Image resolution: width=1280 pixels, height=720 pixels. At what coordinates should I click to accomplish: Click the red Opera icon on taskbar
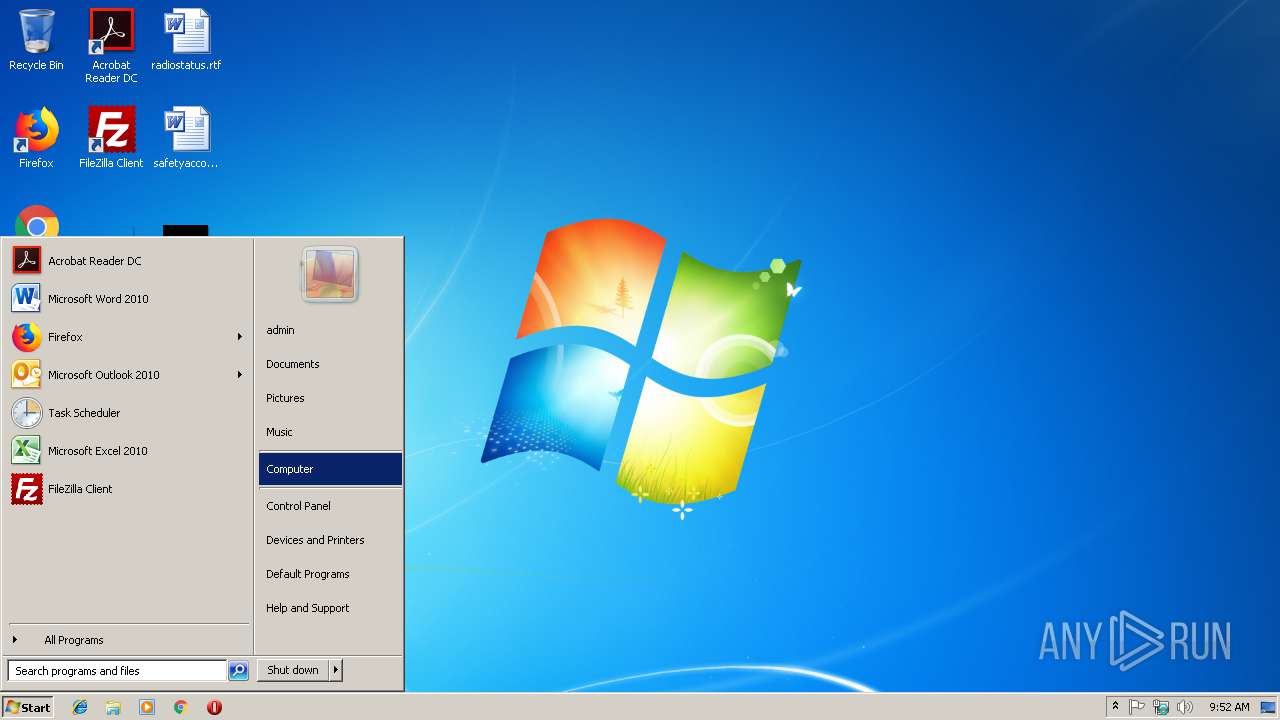click(x=214, y=707)
